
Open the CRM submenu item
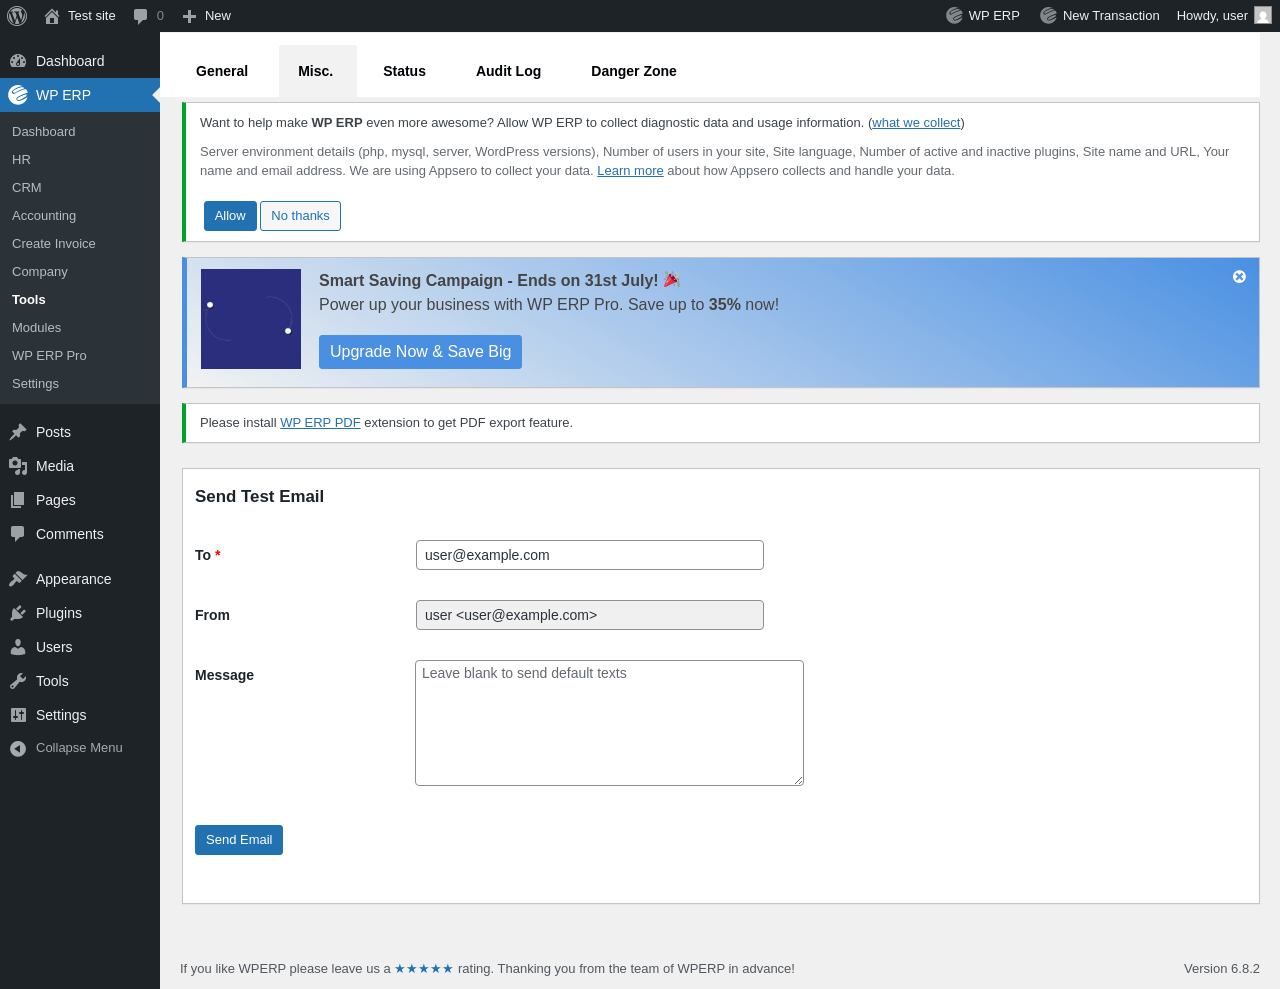tap(80, 188)
